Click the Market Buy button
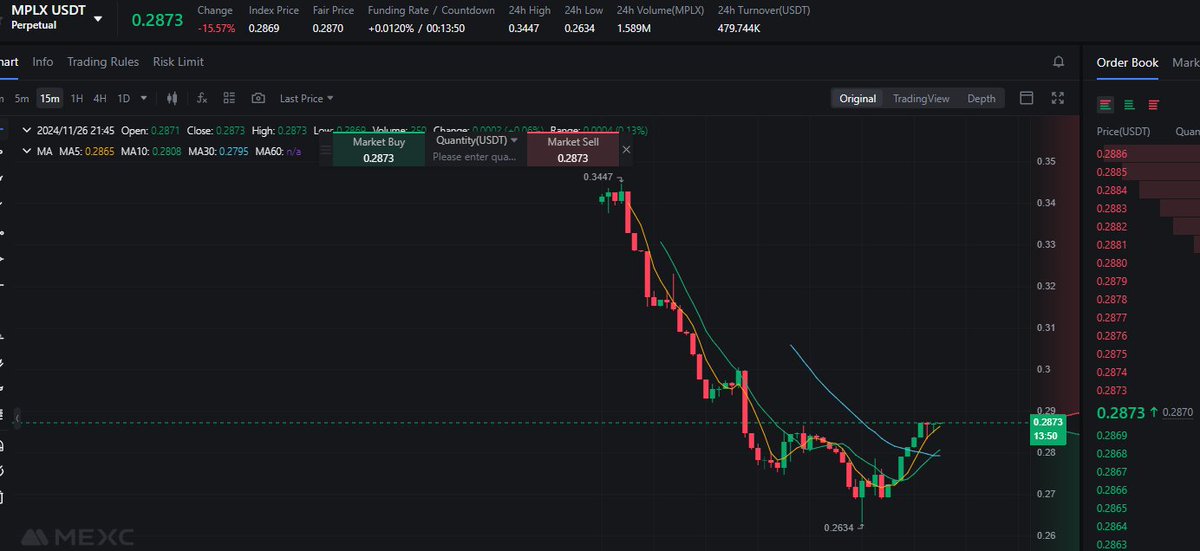 [379, 150]
